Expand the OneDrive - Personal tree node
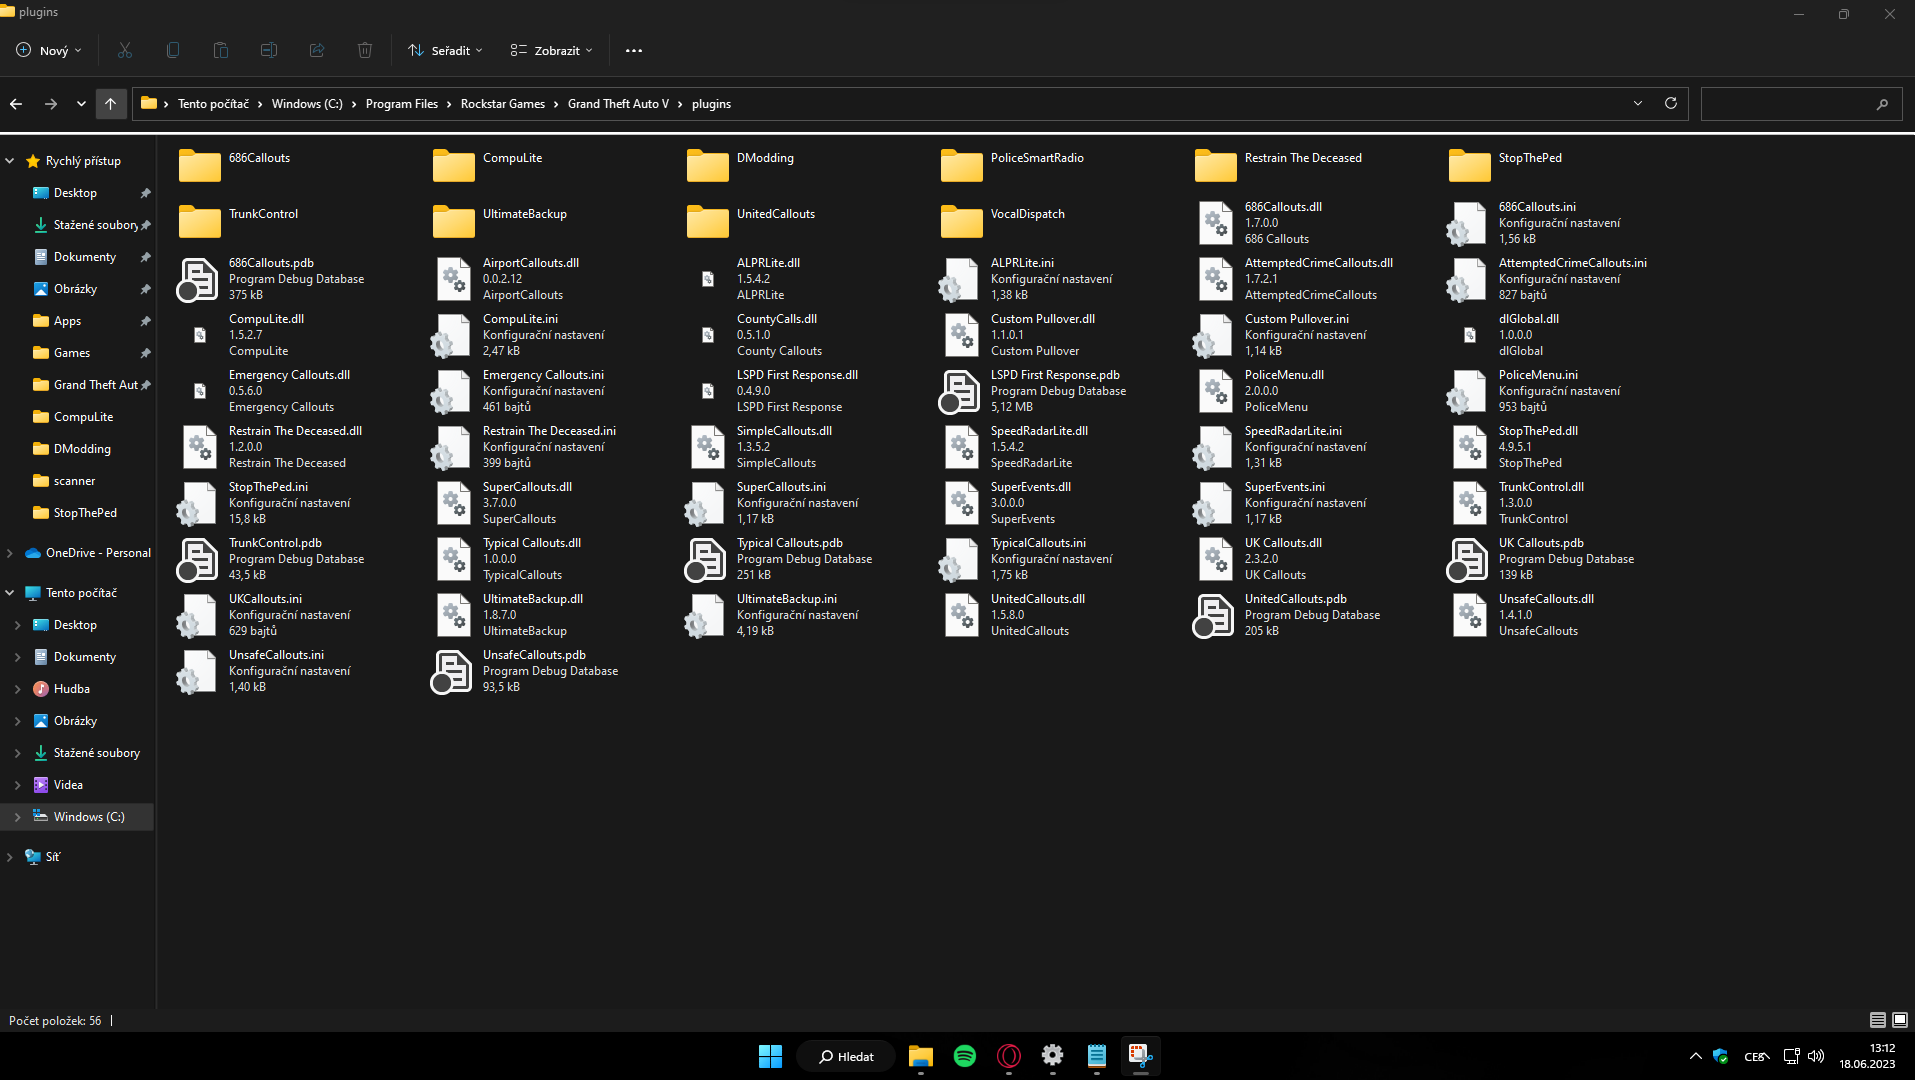This screenshot has width=1915, height=1080. (10, 553)
